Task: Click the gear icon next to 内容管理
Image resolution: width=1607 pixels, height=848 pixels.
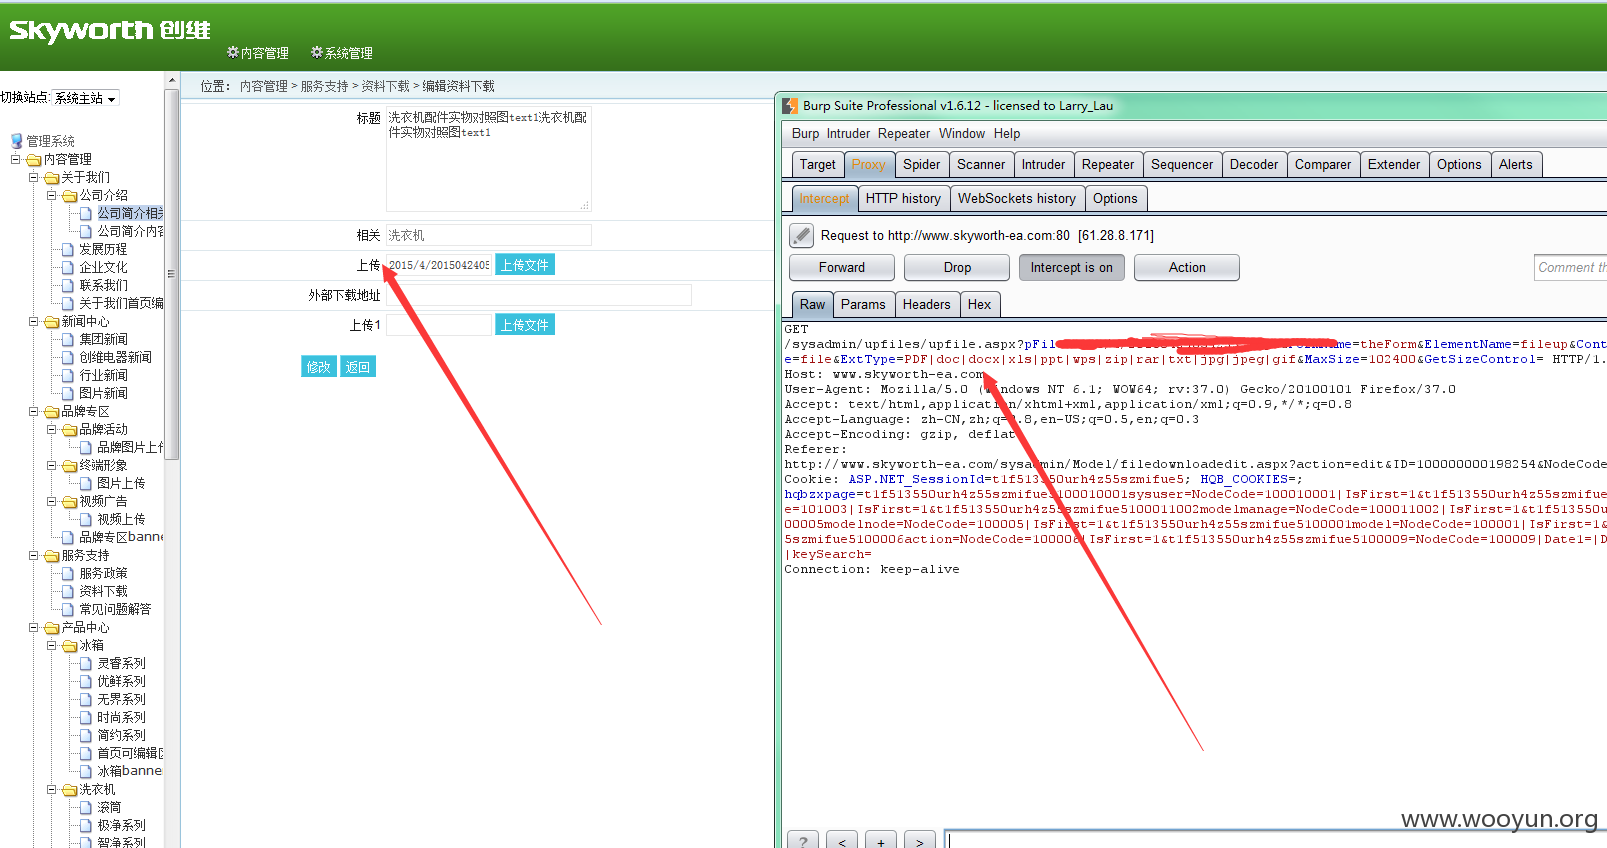Action: click(x=233, y=52)
